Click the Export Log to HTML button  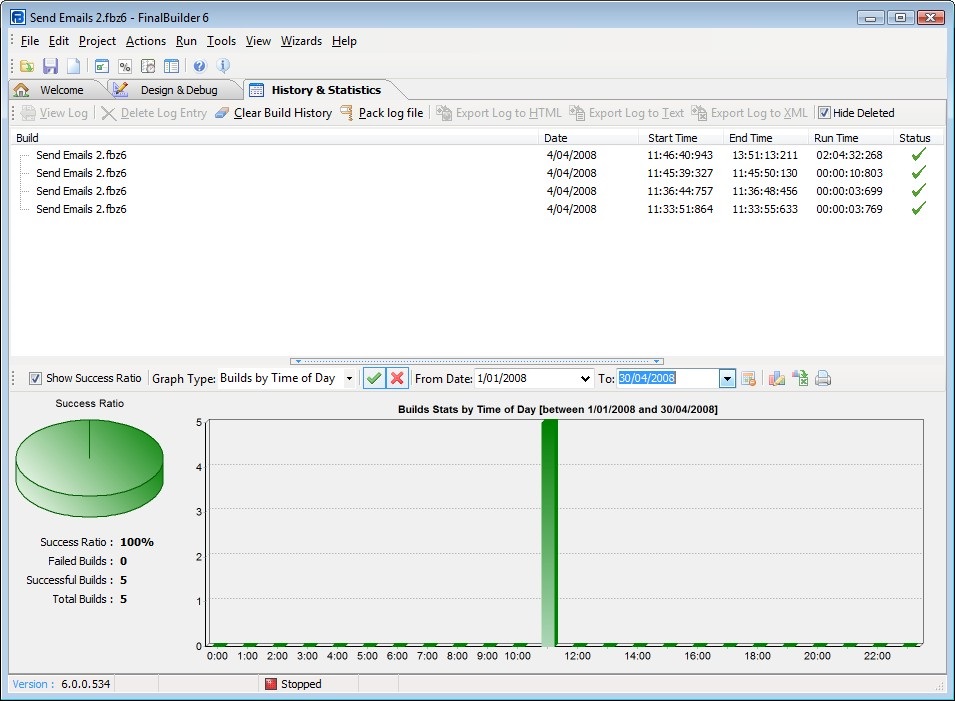[499, 113]
